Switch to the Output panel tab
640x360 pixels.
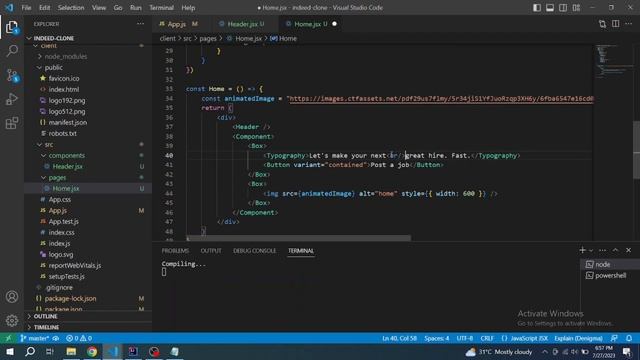pos(211,251)
